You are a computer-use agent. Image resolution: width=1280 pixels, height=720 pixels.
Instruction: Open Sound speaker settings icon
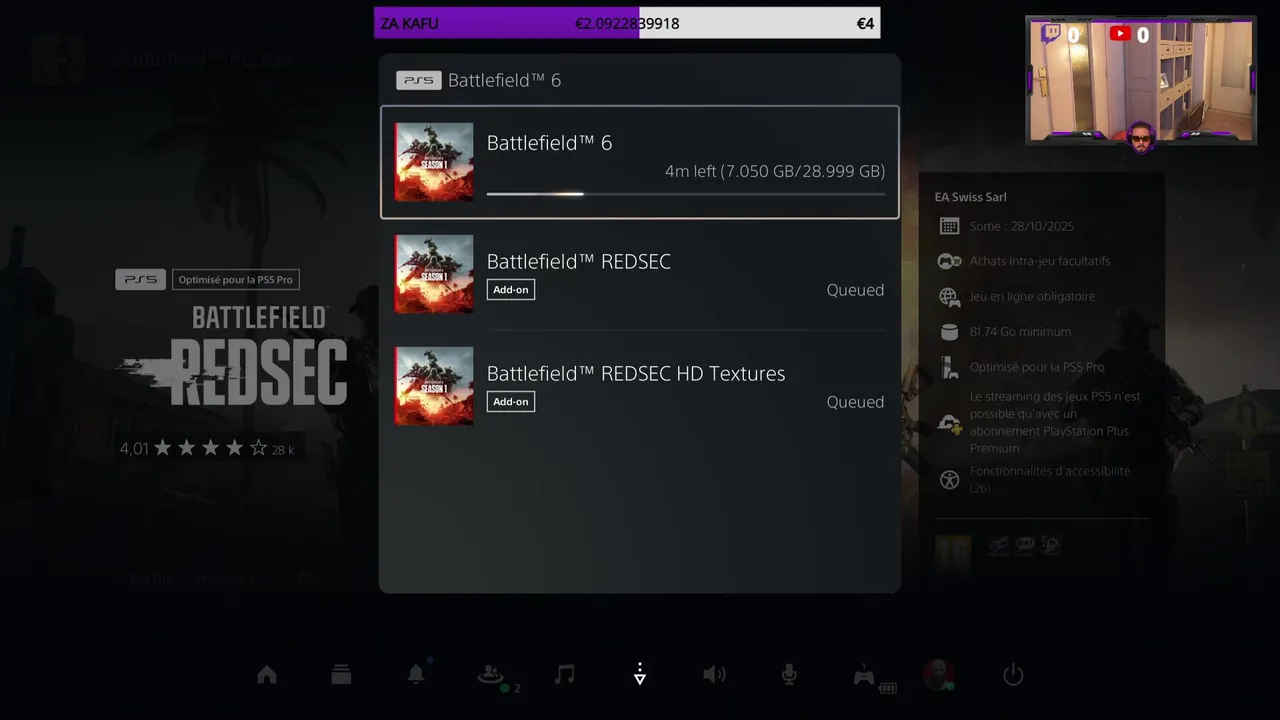[x=714, y=675]
